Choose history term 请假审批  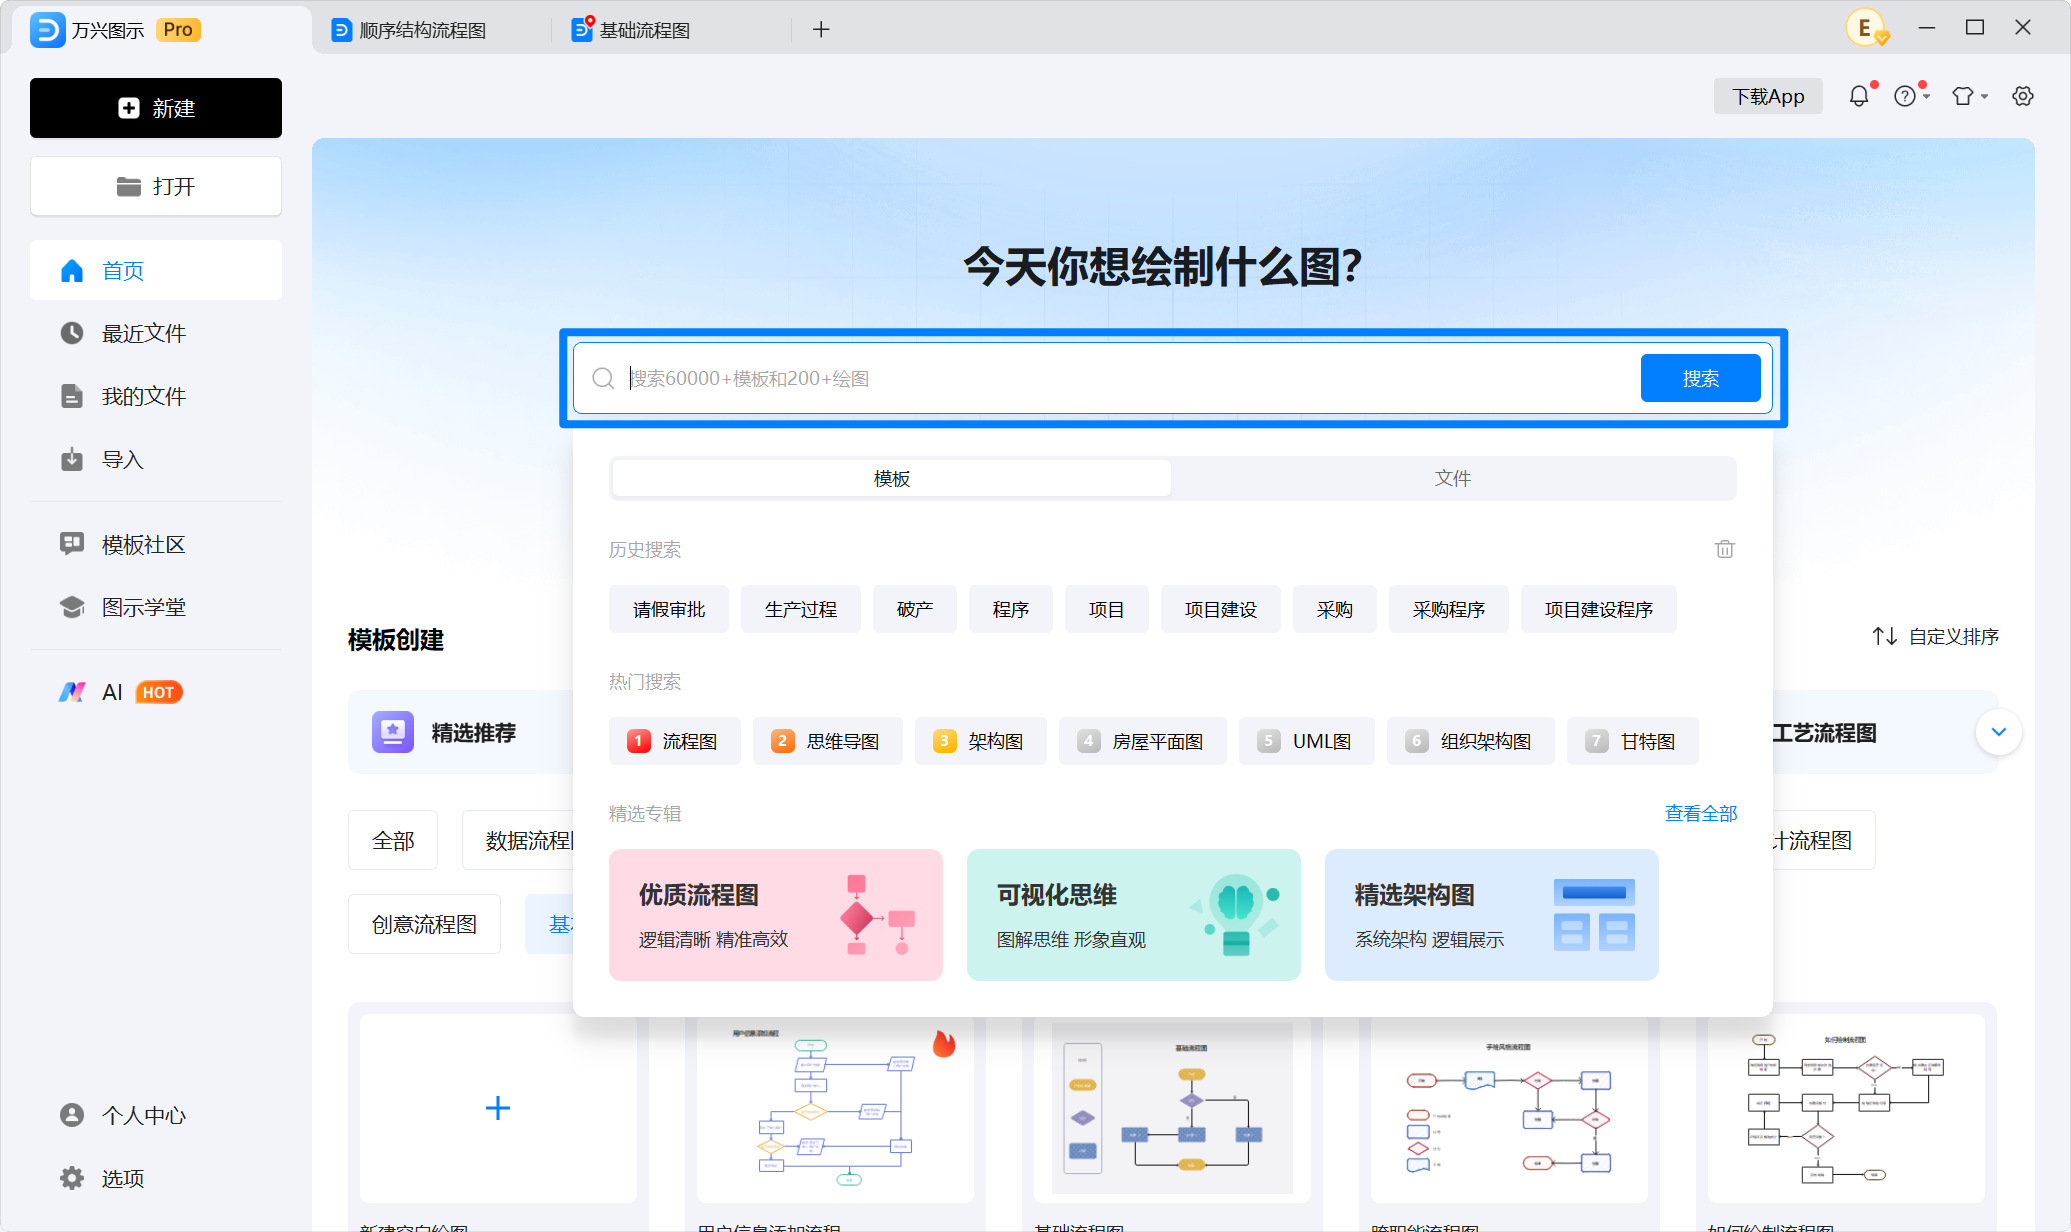click(x=669, y=609)
